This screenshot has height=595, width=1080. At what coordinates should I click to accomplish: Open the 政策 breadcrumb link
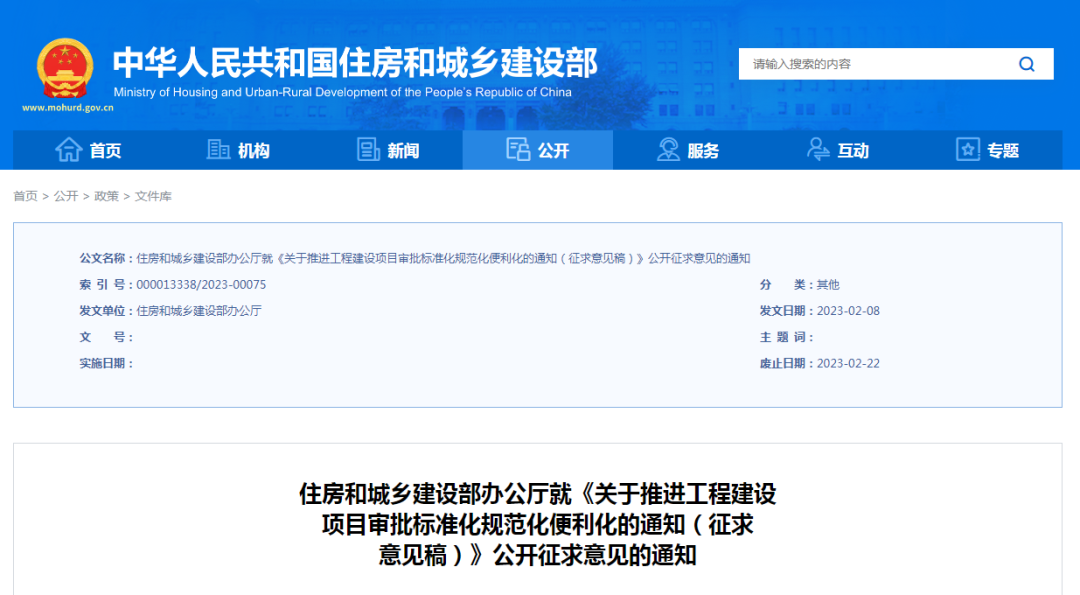coord(108,196)
